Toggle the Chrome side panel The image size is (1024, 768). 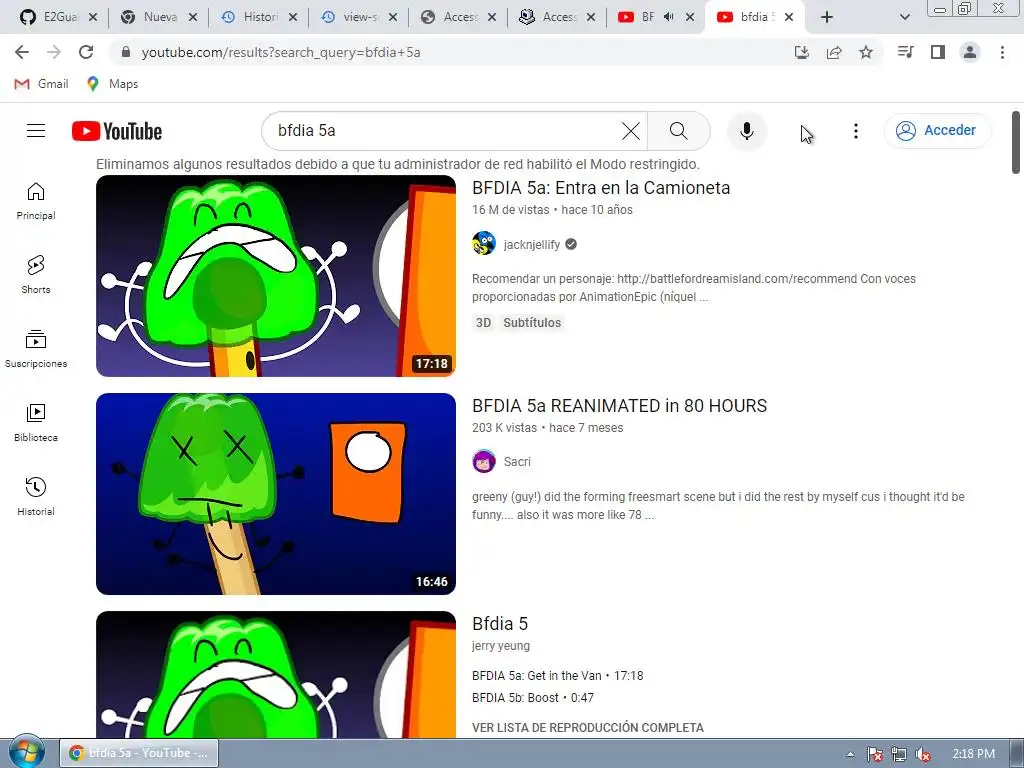[938, 52]
